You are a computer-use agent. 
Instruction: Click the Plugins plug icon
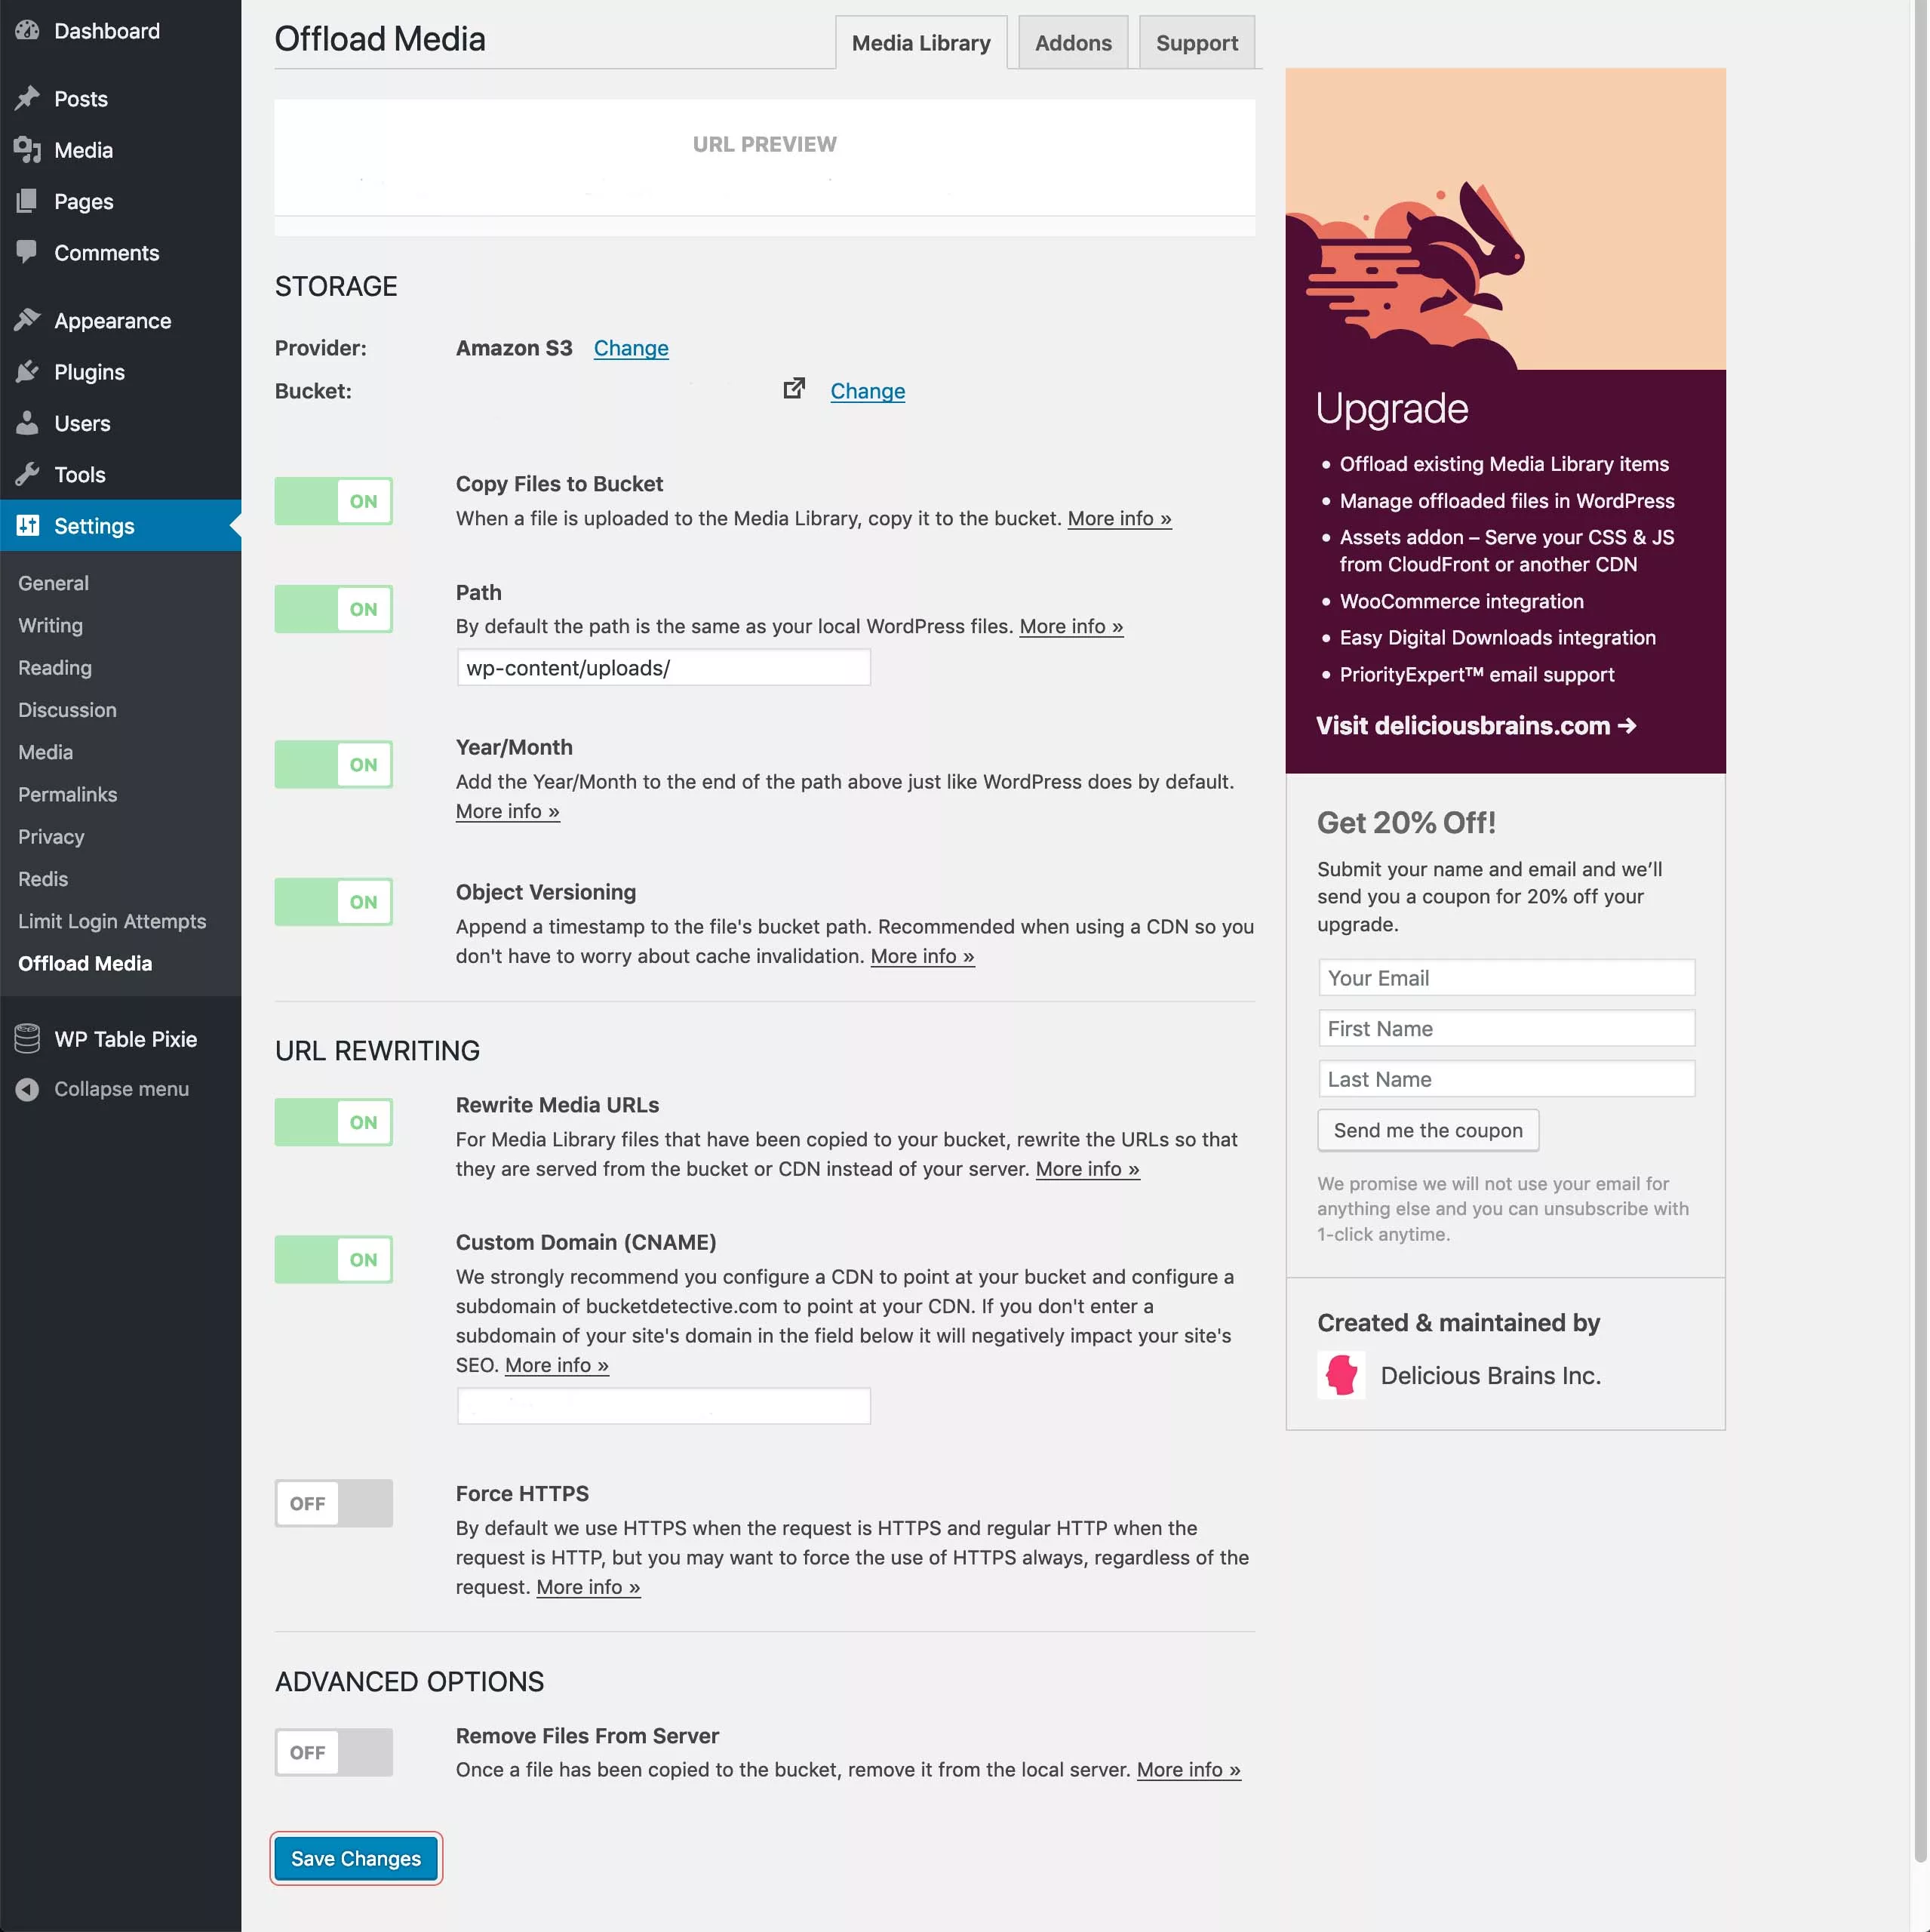(x=27, y=372)
